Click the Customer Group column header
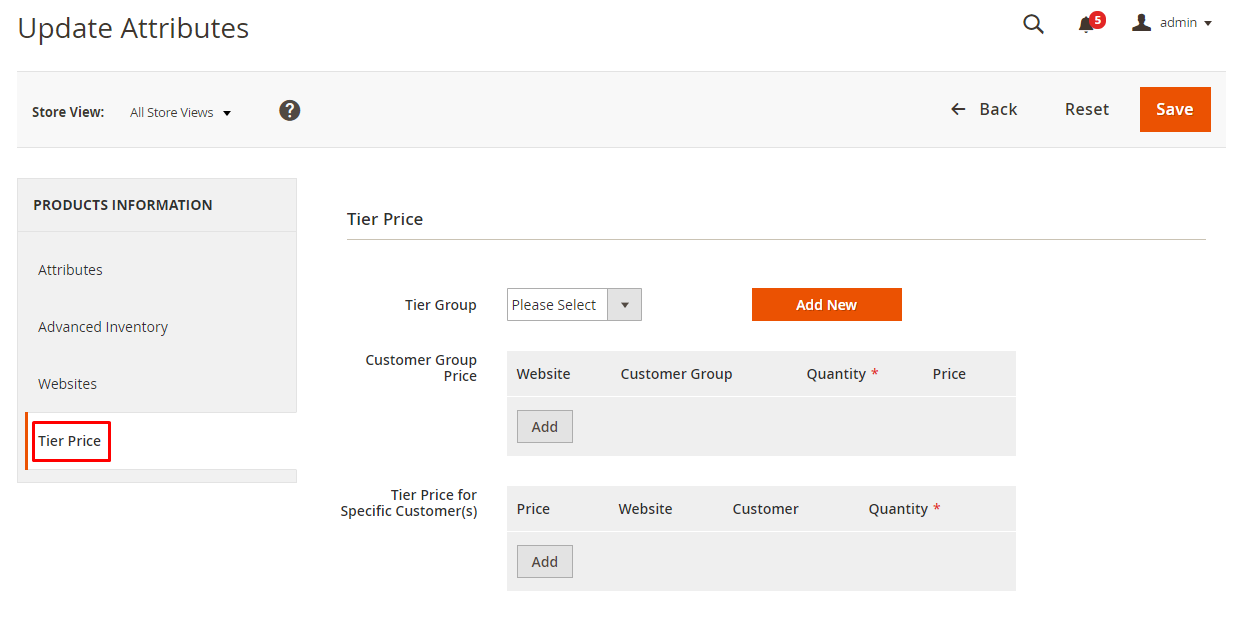 click(676, 374)
